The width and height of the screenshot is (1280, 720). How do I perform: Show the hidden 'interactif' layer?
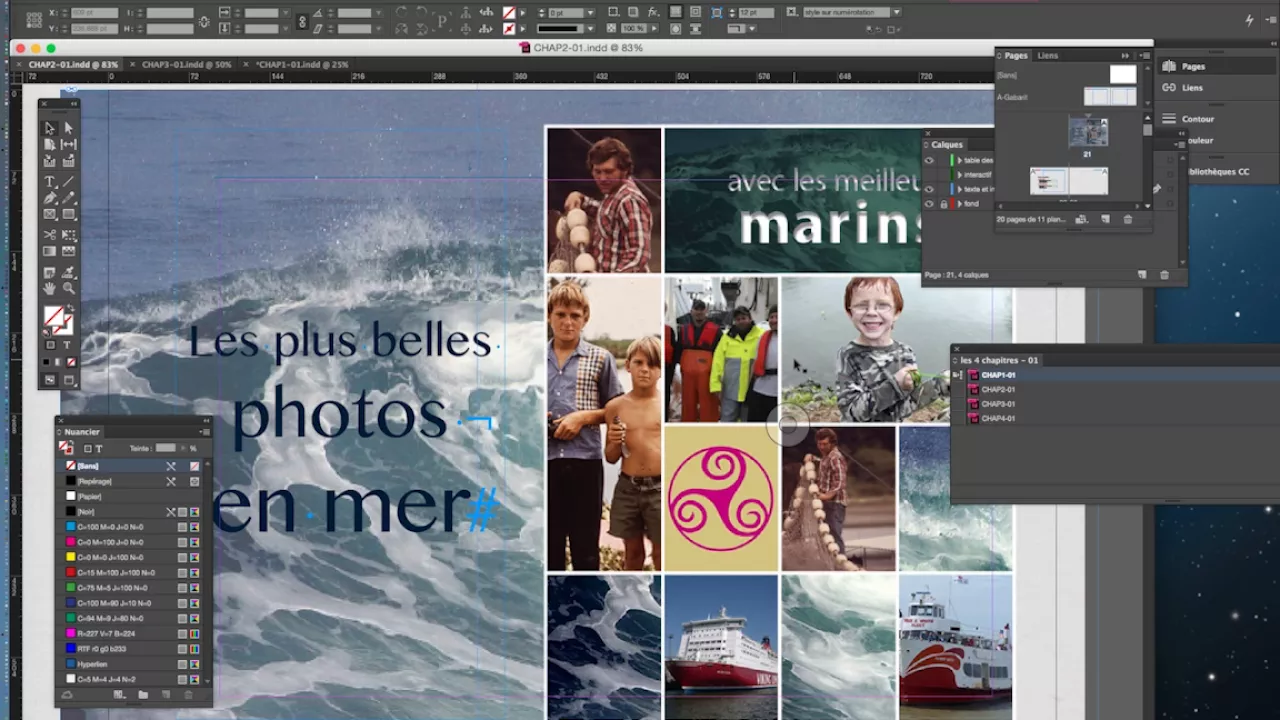coord(929,175)
